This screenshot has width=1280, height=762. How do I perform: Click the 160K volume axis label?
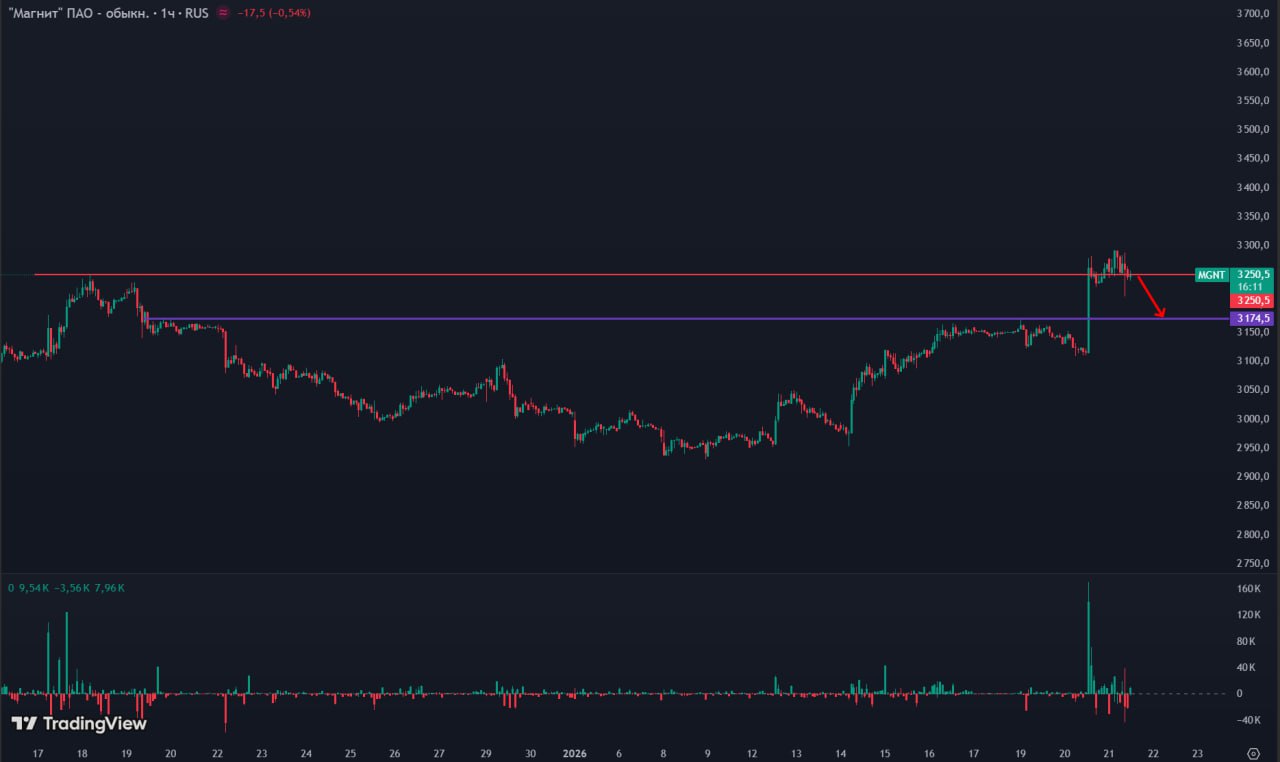pyautogui.click(x=1248, y=589)
